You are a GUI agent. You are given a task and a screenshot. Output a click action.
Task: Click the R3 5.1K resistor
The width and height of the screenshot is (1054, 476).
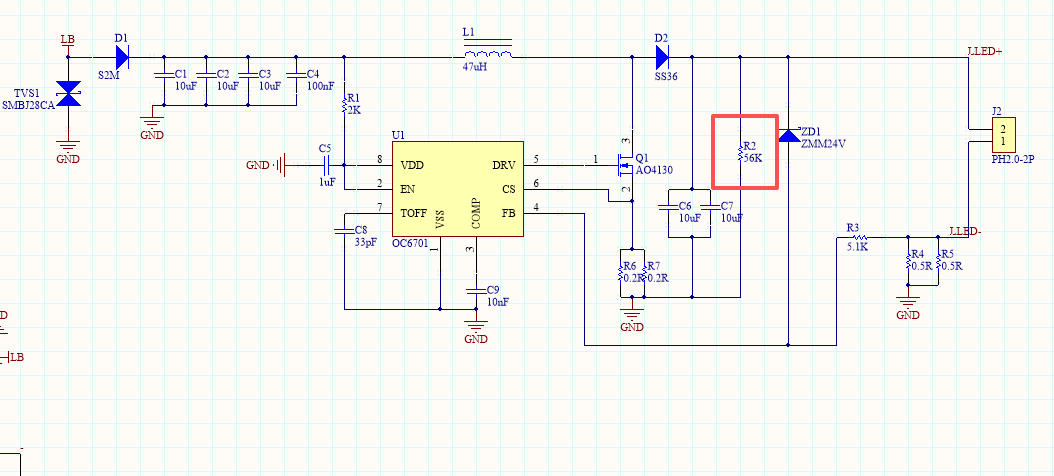click(x=854, y=237)
